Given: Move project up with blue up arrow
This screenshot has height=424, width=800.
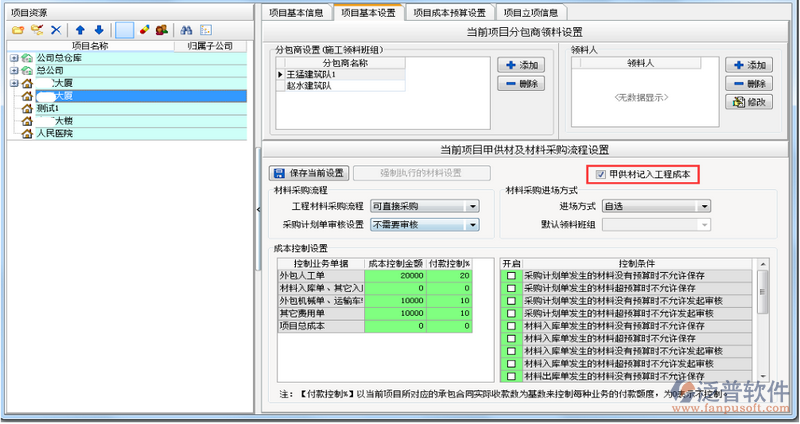Looking at the screenshot, I should coord(80,30).
